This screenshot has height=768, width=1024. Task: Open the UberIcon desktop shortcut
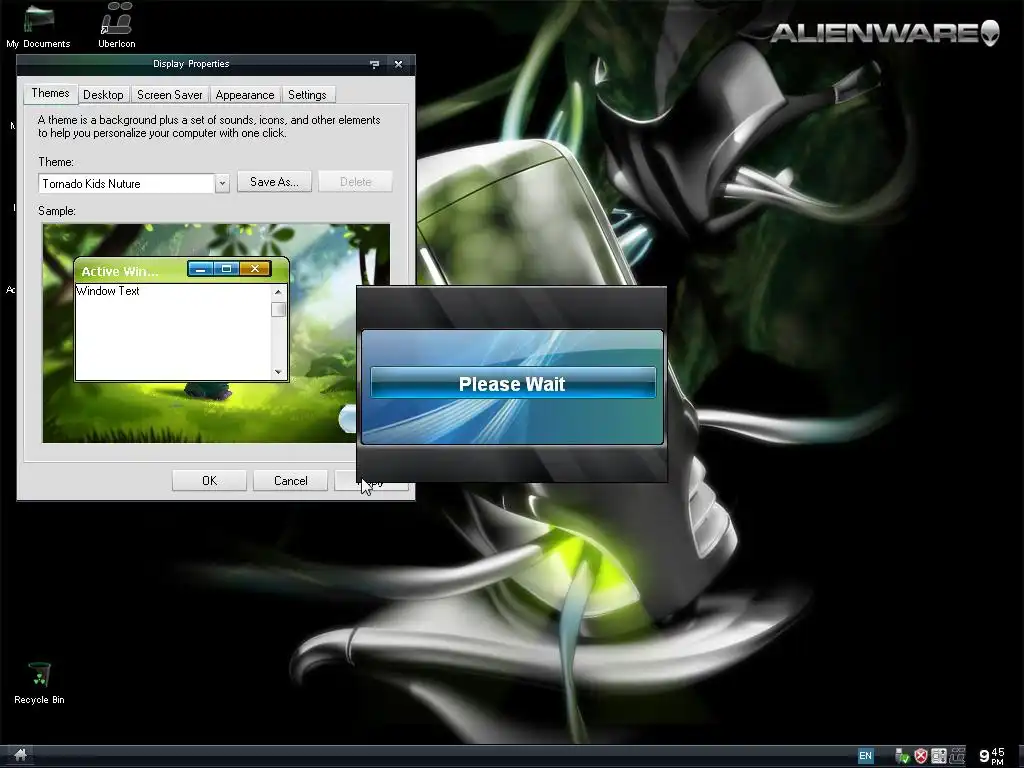117,26
